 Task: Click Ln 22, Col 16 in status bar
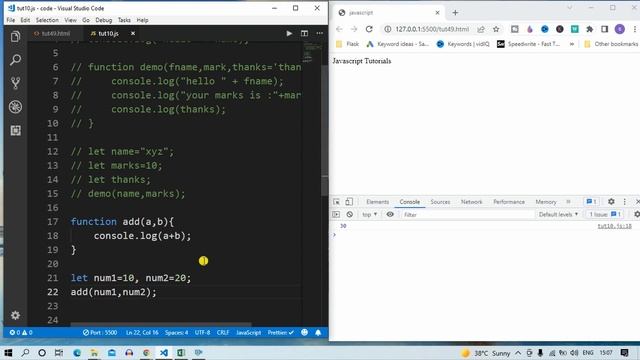point(142,333)
